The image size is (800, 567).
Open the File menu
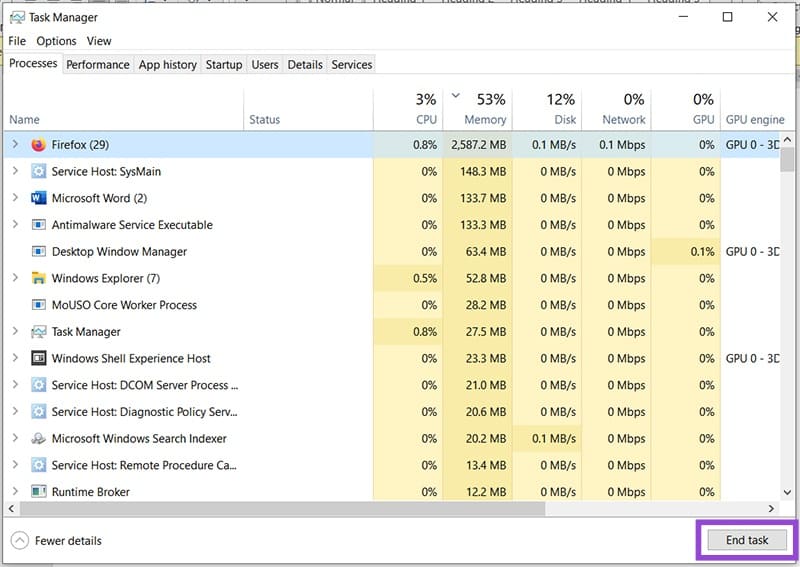pyautogui.click(x=17, y=41)
